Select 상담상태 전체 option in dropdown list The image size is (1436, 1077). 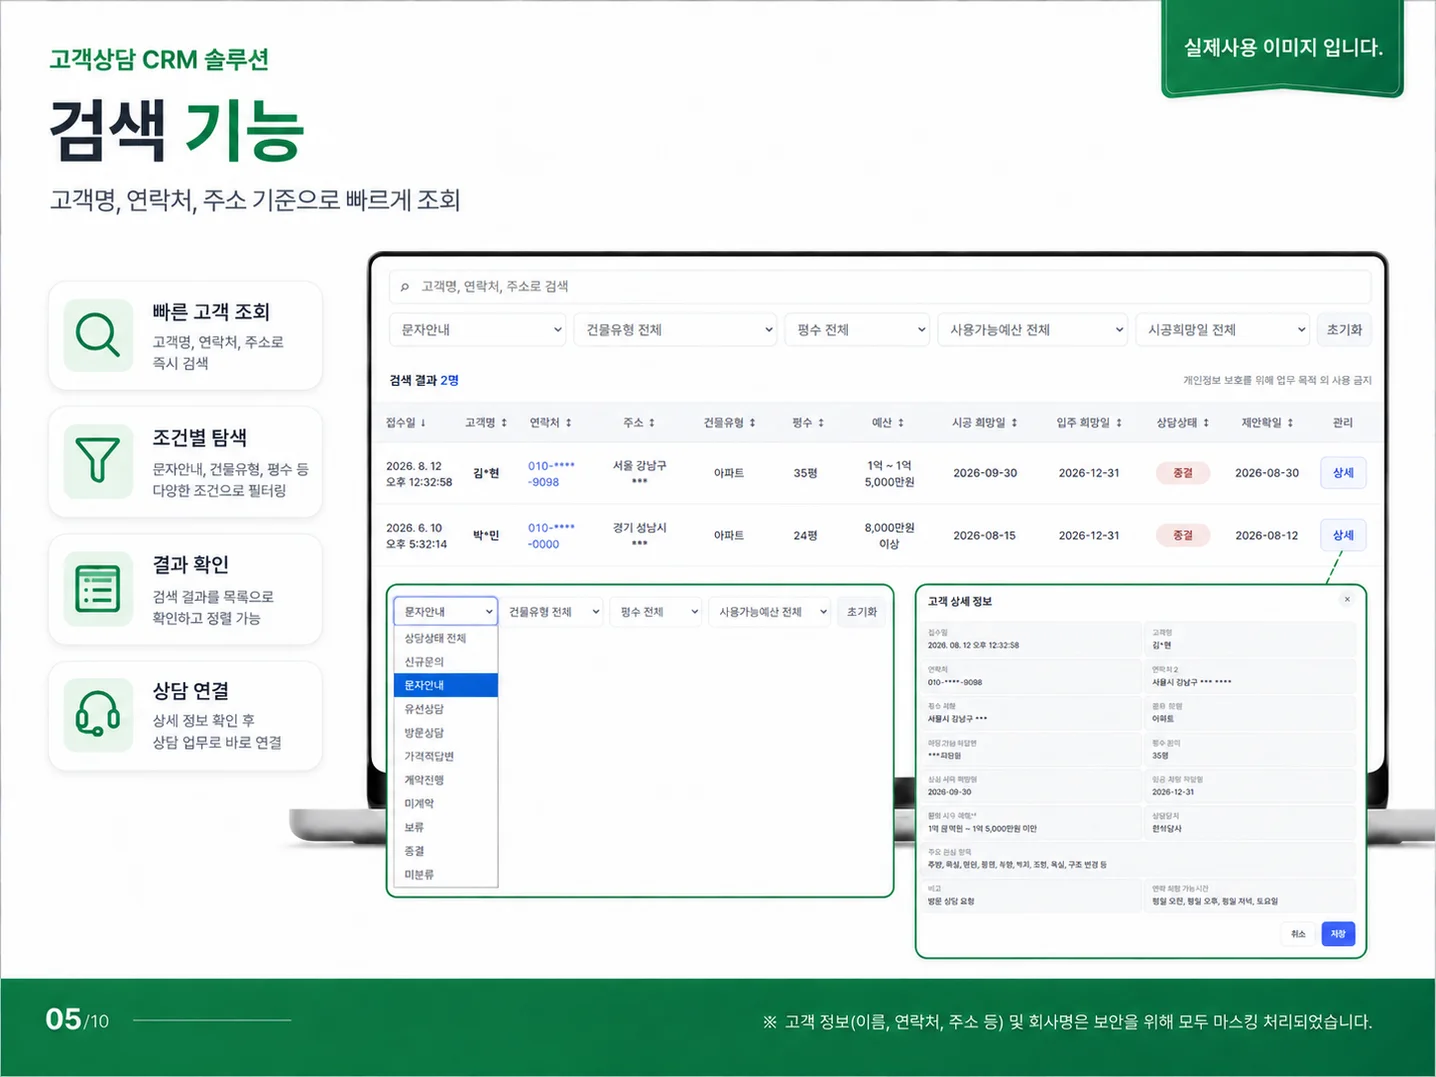coord(446,638)
